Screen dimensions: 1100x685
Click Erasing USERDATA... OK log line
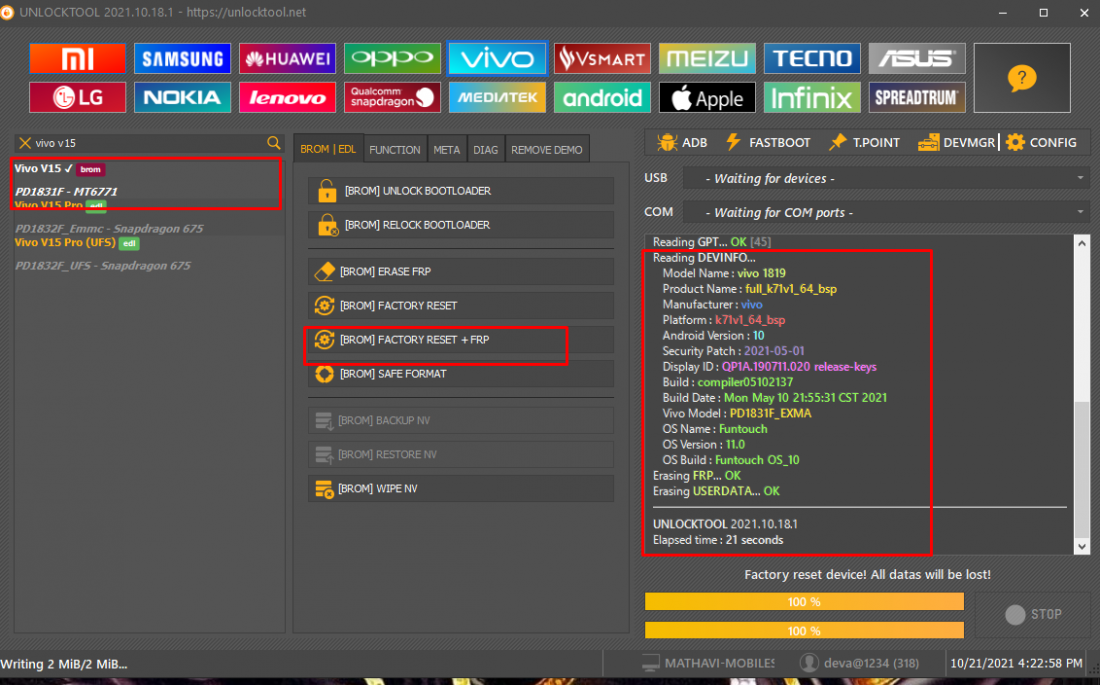click(x=716, y=491)
